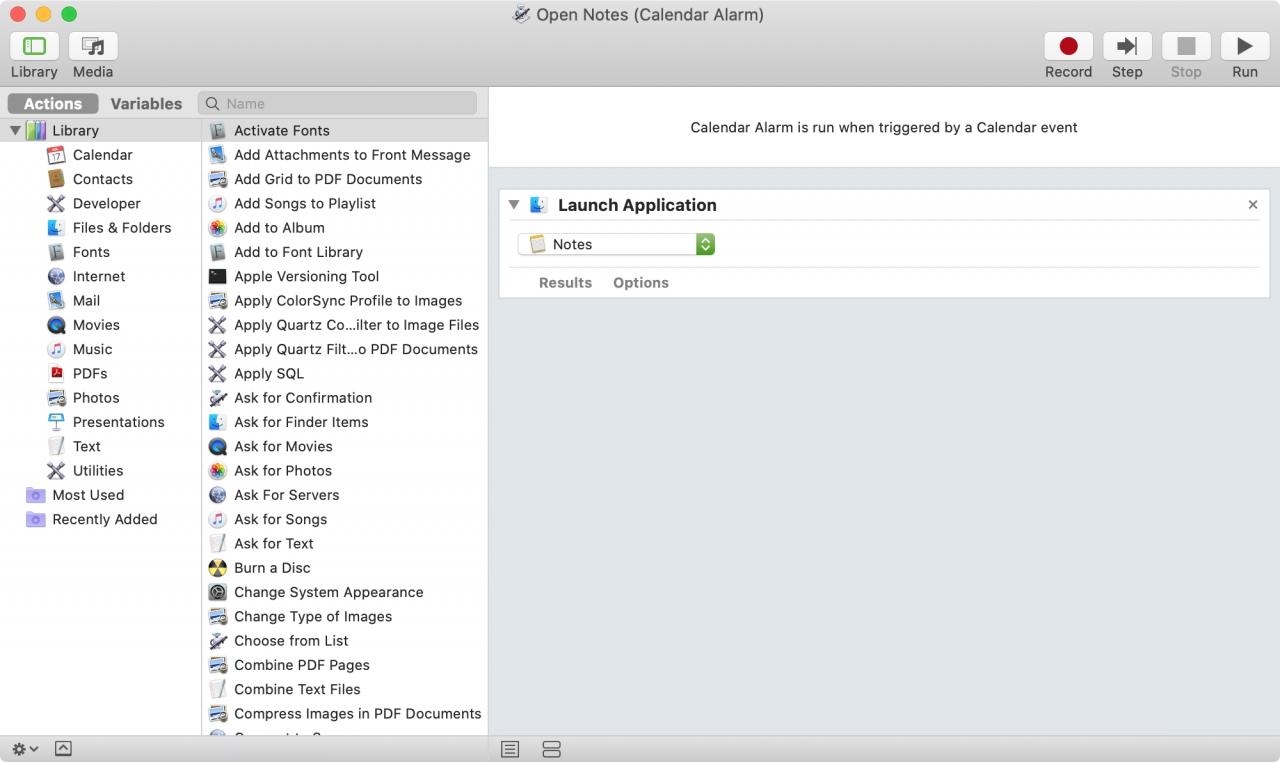Show the workflow log view icon
Image resolution: width=1280 pixels, height=762 pixels.
tap(510, 749)
